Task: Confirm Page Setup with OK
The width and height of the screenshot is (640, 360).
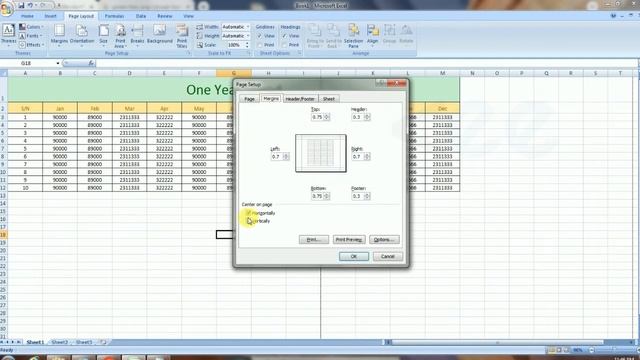Action: click(x=354, y=256)
